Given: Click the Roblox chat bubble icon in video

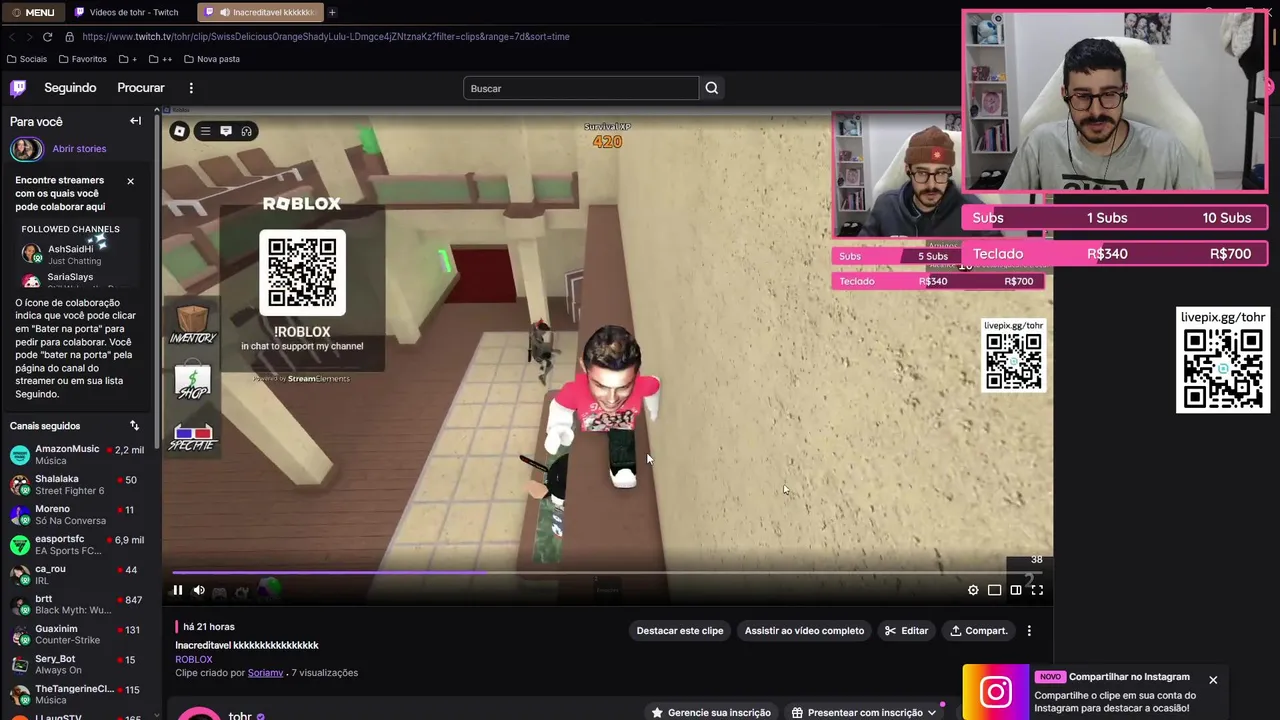Looking at the screenshot, I should (x=226, y=131).
